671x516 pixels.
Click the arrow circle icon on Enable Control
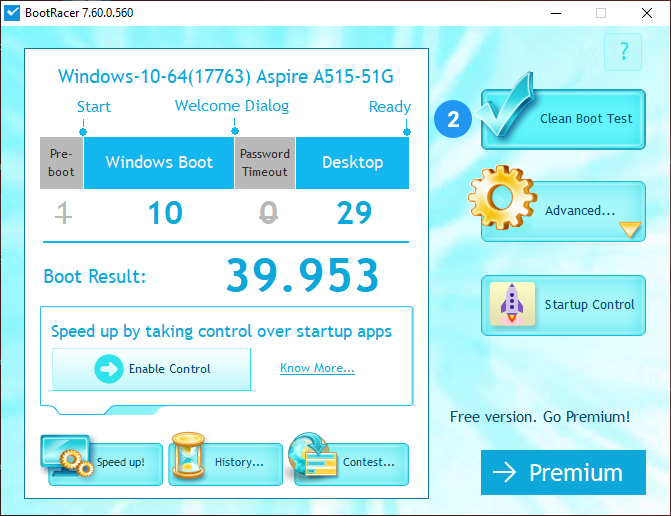pyautogui.click(x=109, y=369)
